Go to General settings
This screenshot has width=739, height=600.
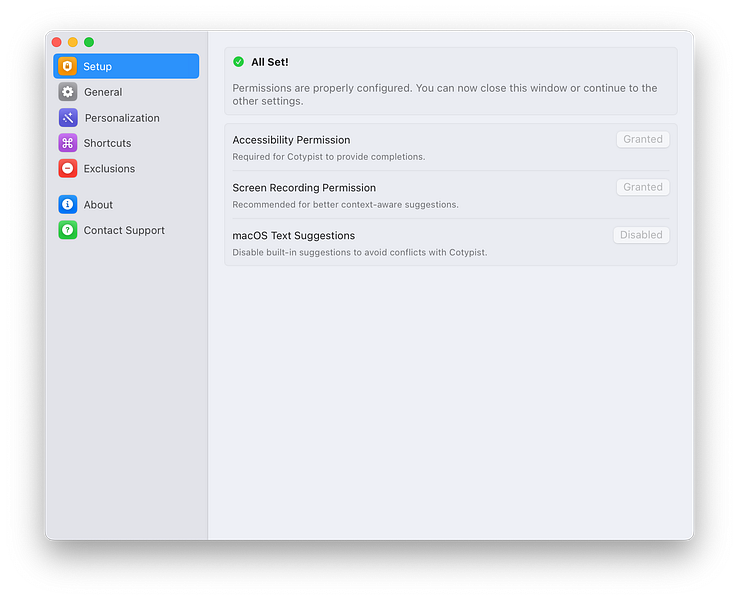pyautogui.click(x=126, y=92)
